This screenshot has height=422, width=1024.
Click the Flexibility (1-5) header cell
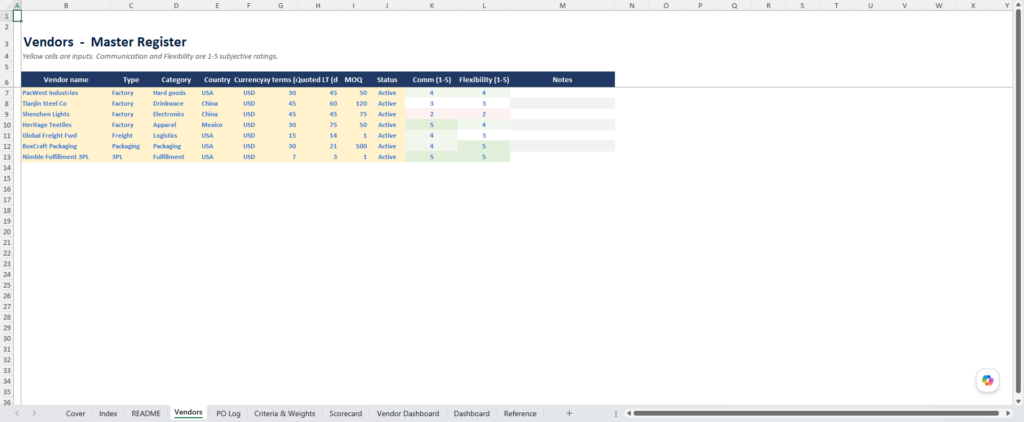coord(484,80)
